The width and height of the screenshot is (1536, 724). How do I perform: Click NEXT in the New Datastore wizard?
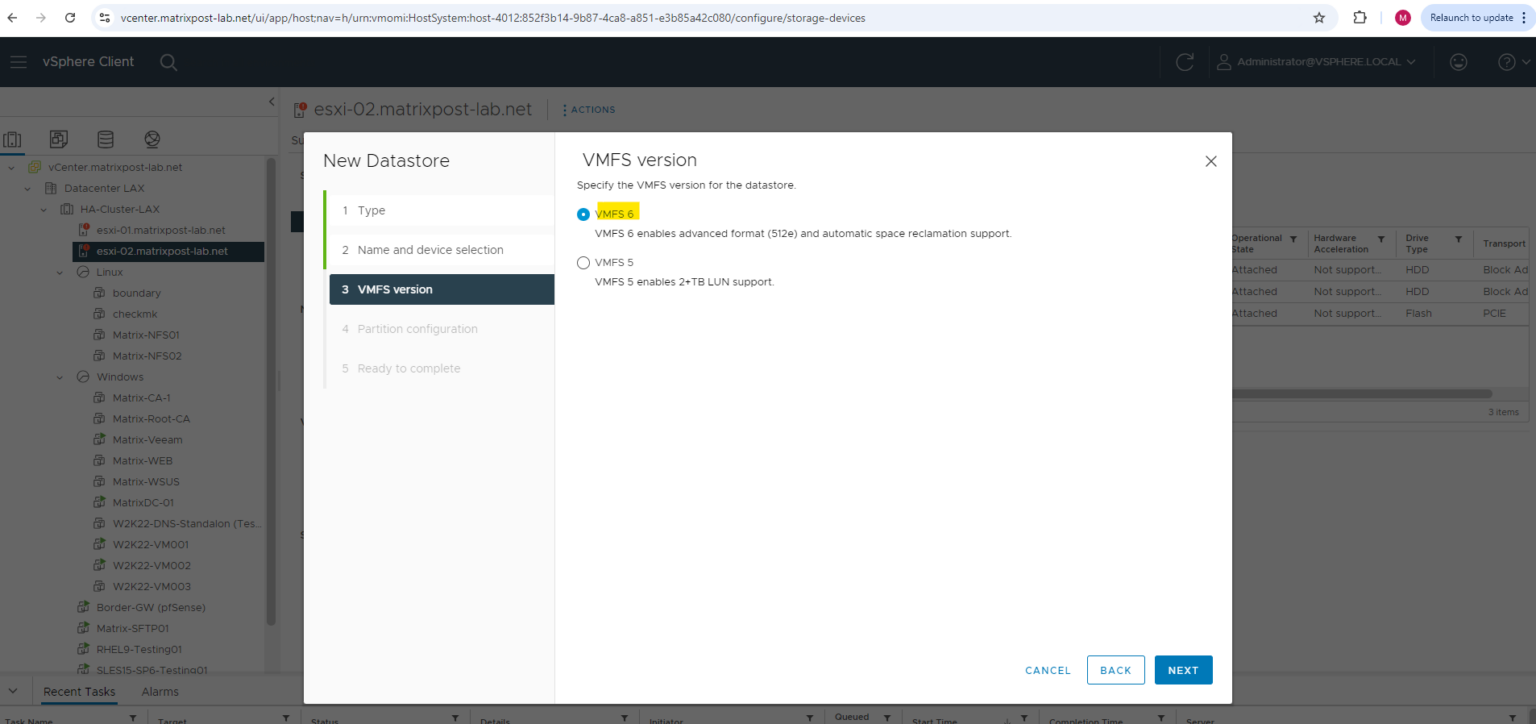1183,670
